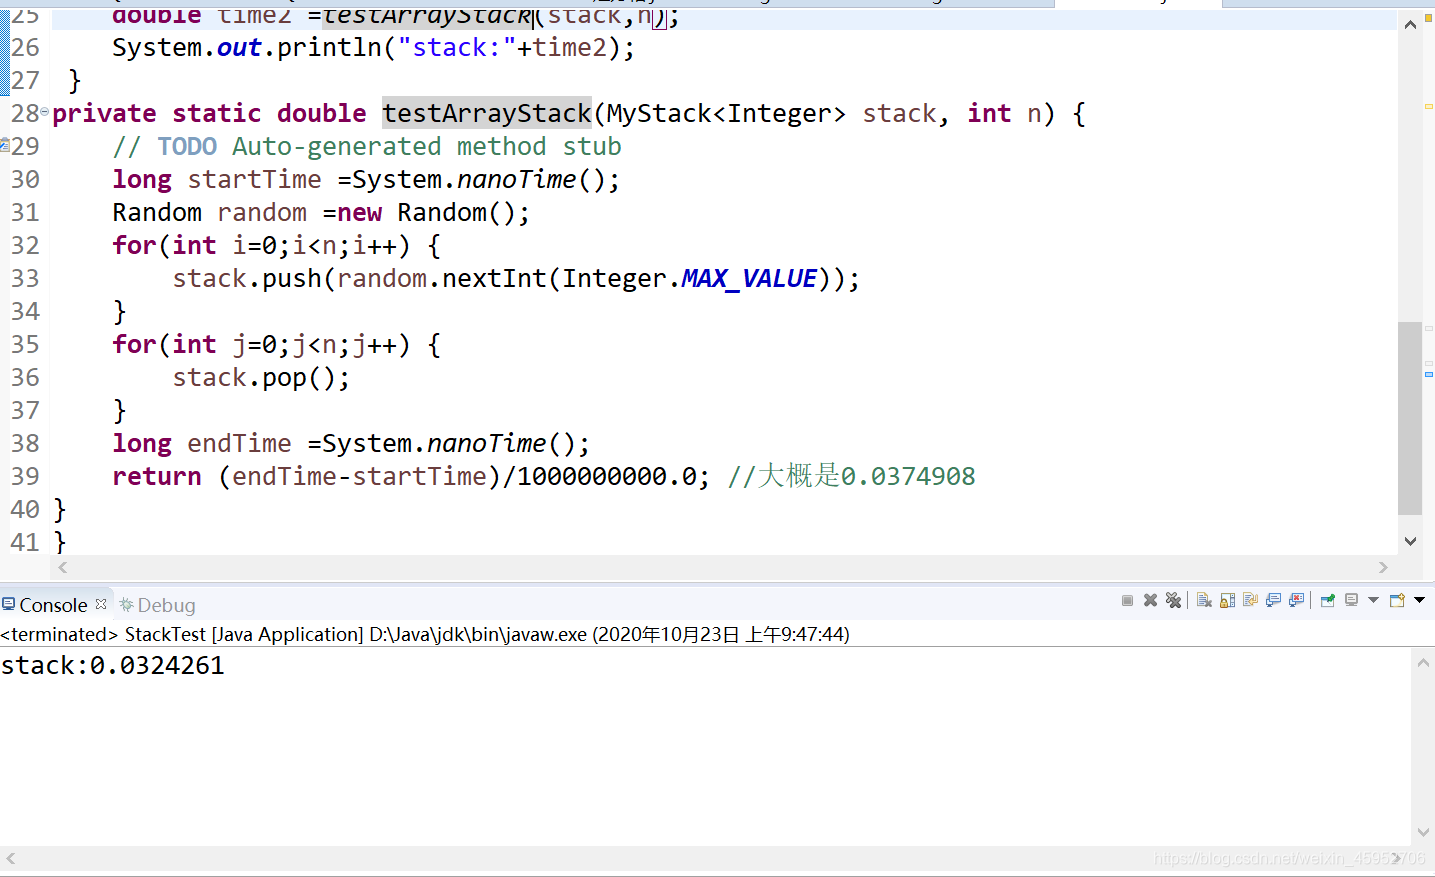The height and width of the screenshot is (877, 1435).
Task: Click line number 33 in the gutter
Action: 25,278
